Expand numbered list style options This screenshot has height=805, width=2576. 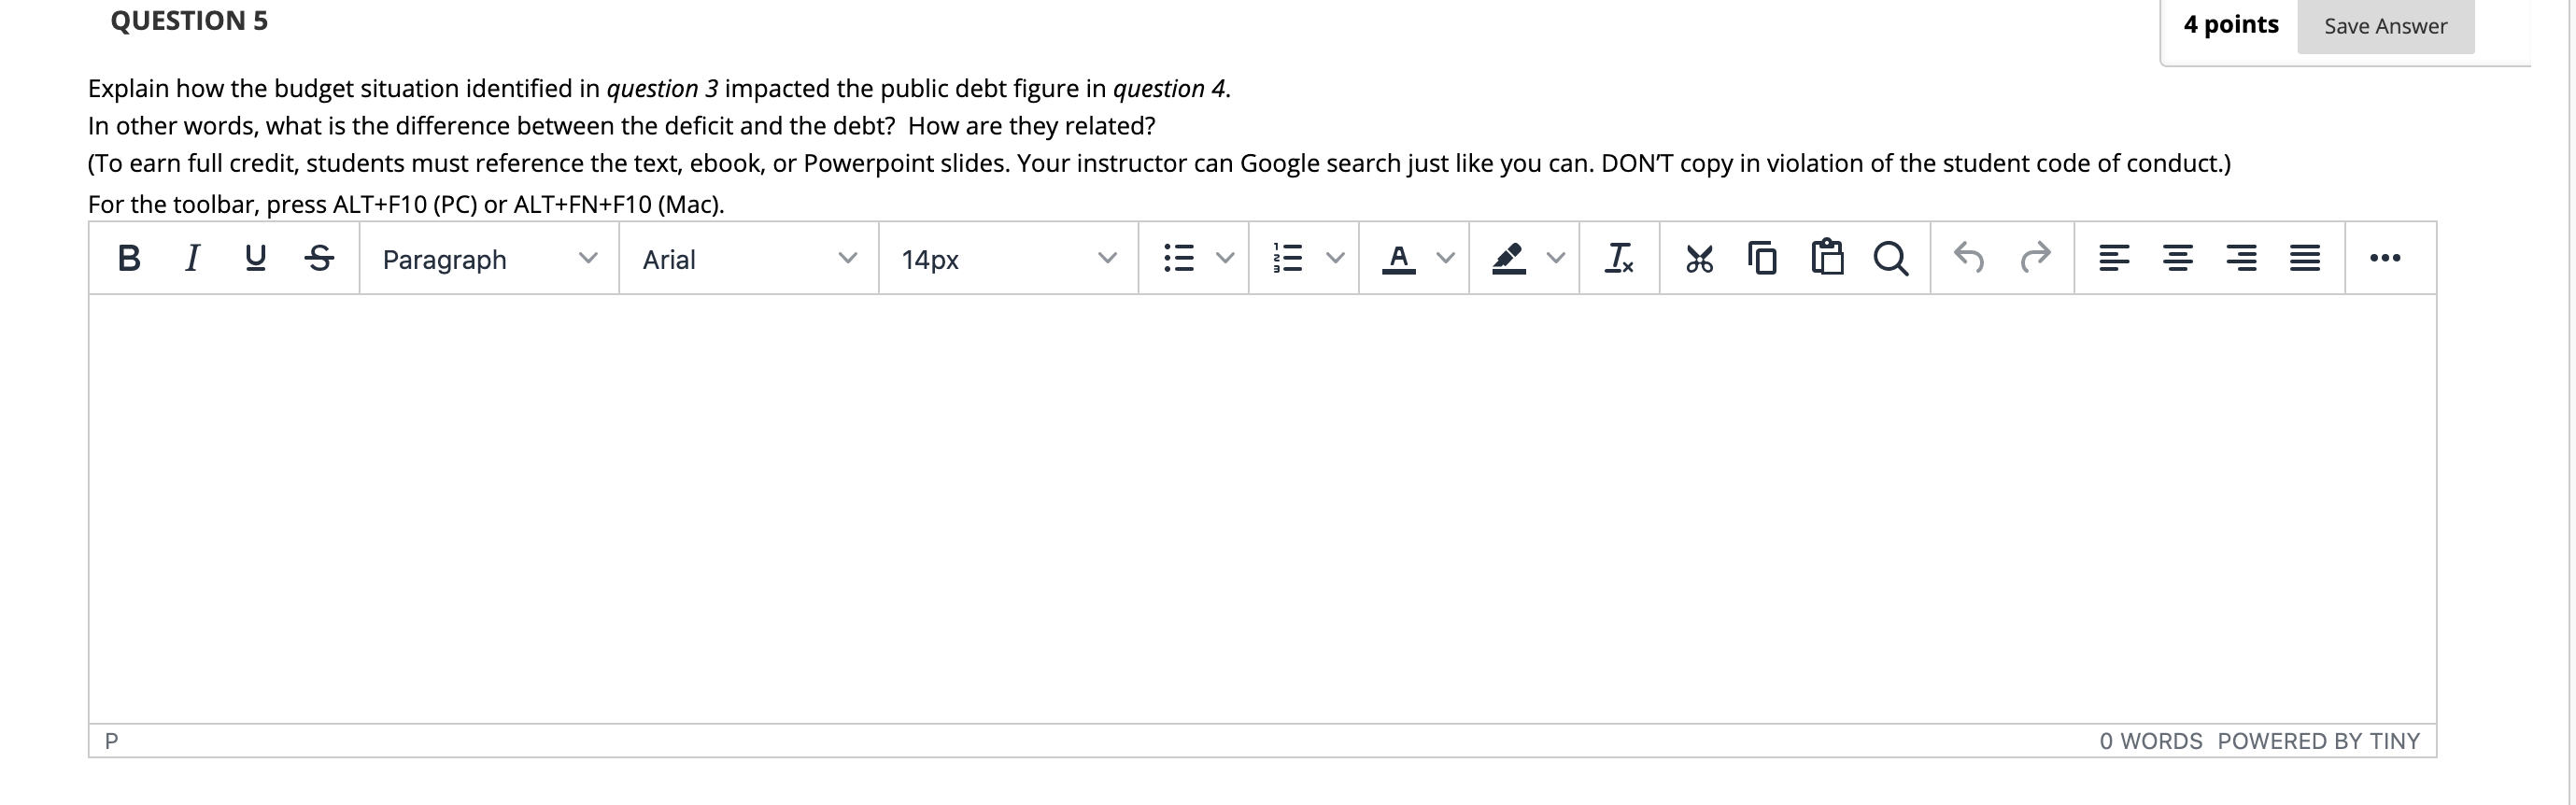pos(1335,258)
